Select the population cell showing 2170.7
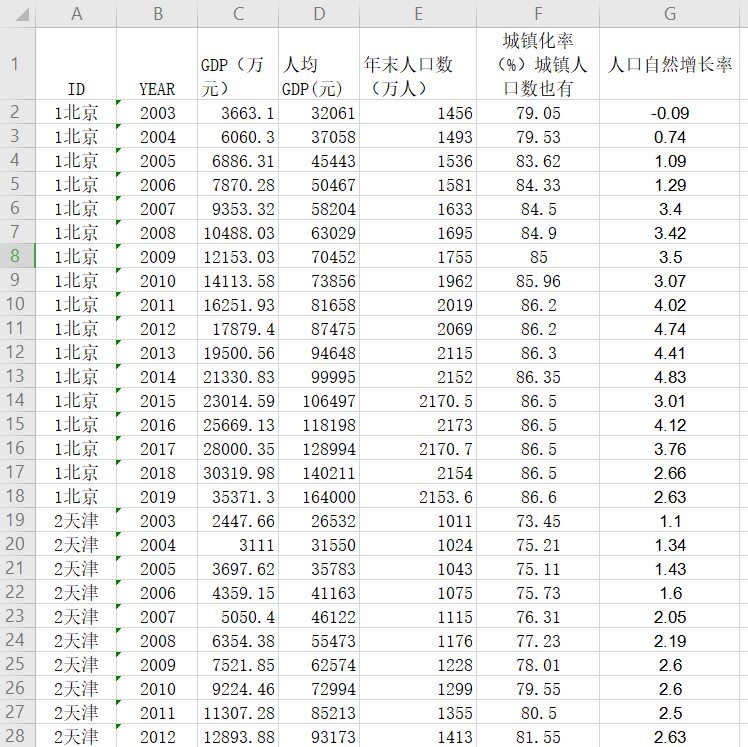Screen dimensions: 748x747 (x=418, y=449)
